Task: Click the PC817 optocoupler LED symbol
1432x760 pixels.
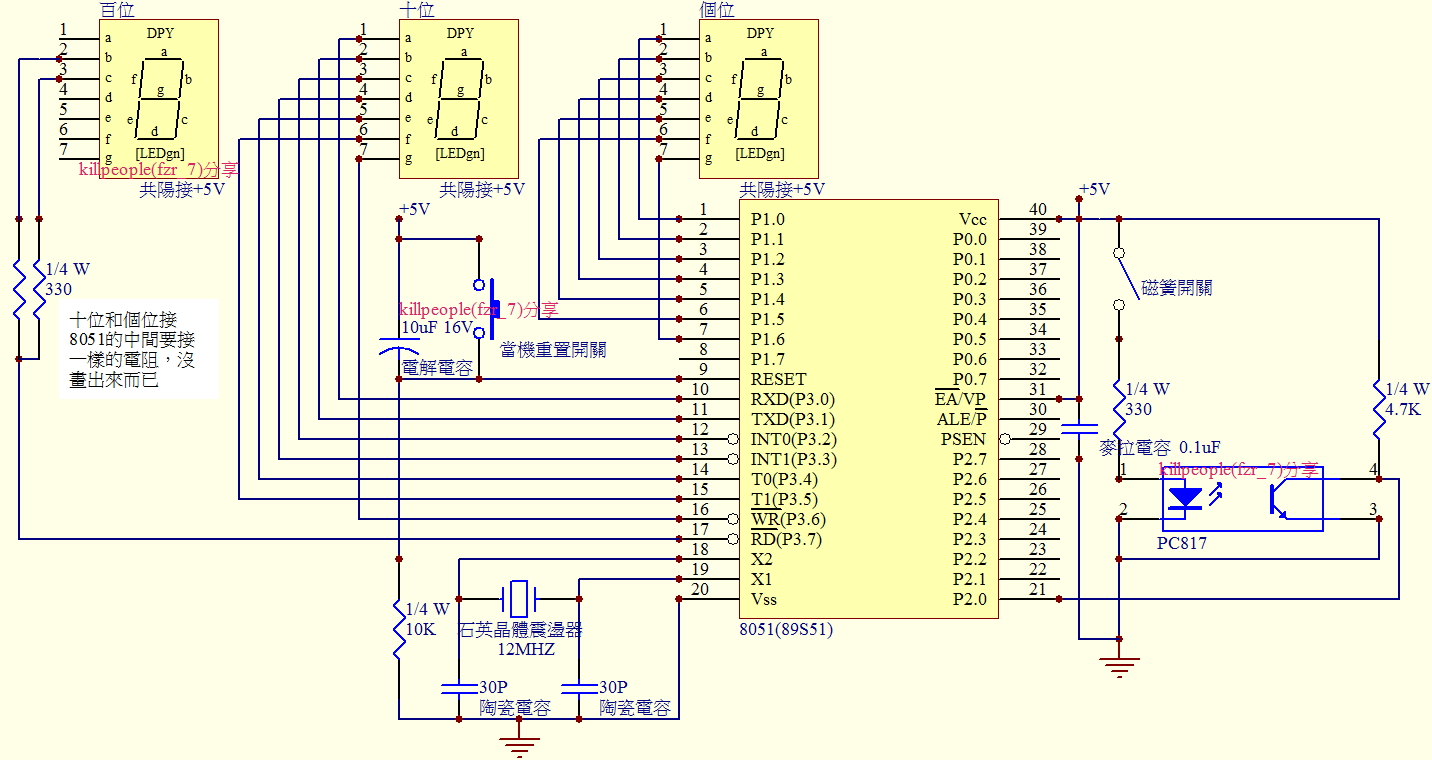Action: tap(1186, 497)
